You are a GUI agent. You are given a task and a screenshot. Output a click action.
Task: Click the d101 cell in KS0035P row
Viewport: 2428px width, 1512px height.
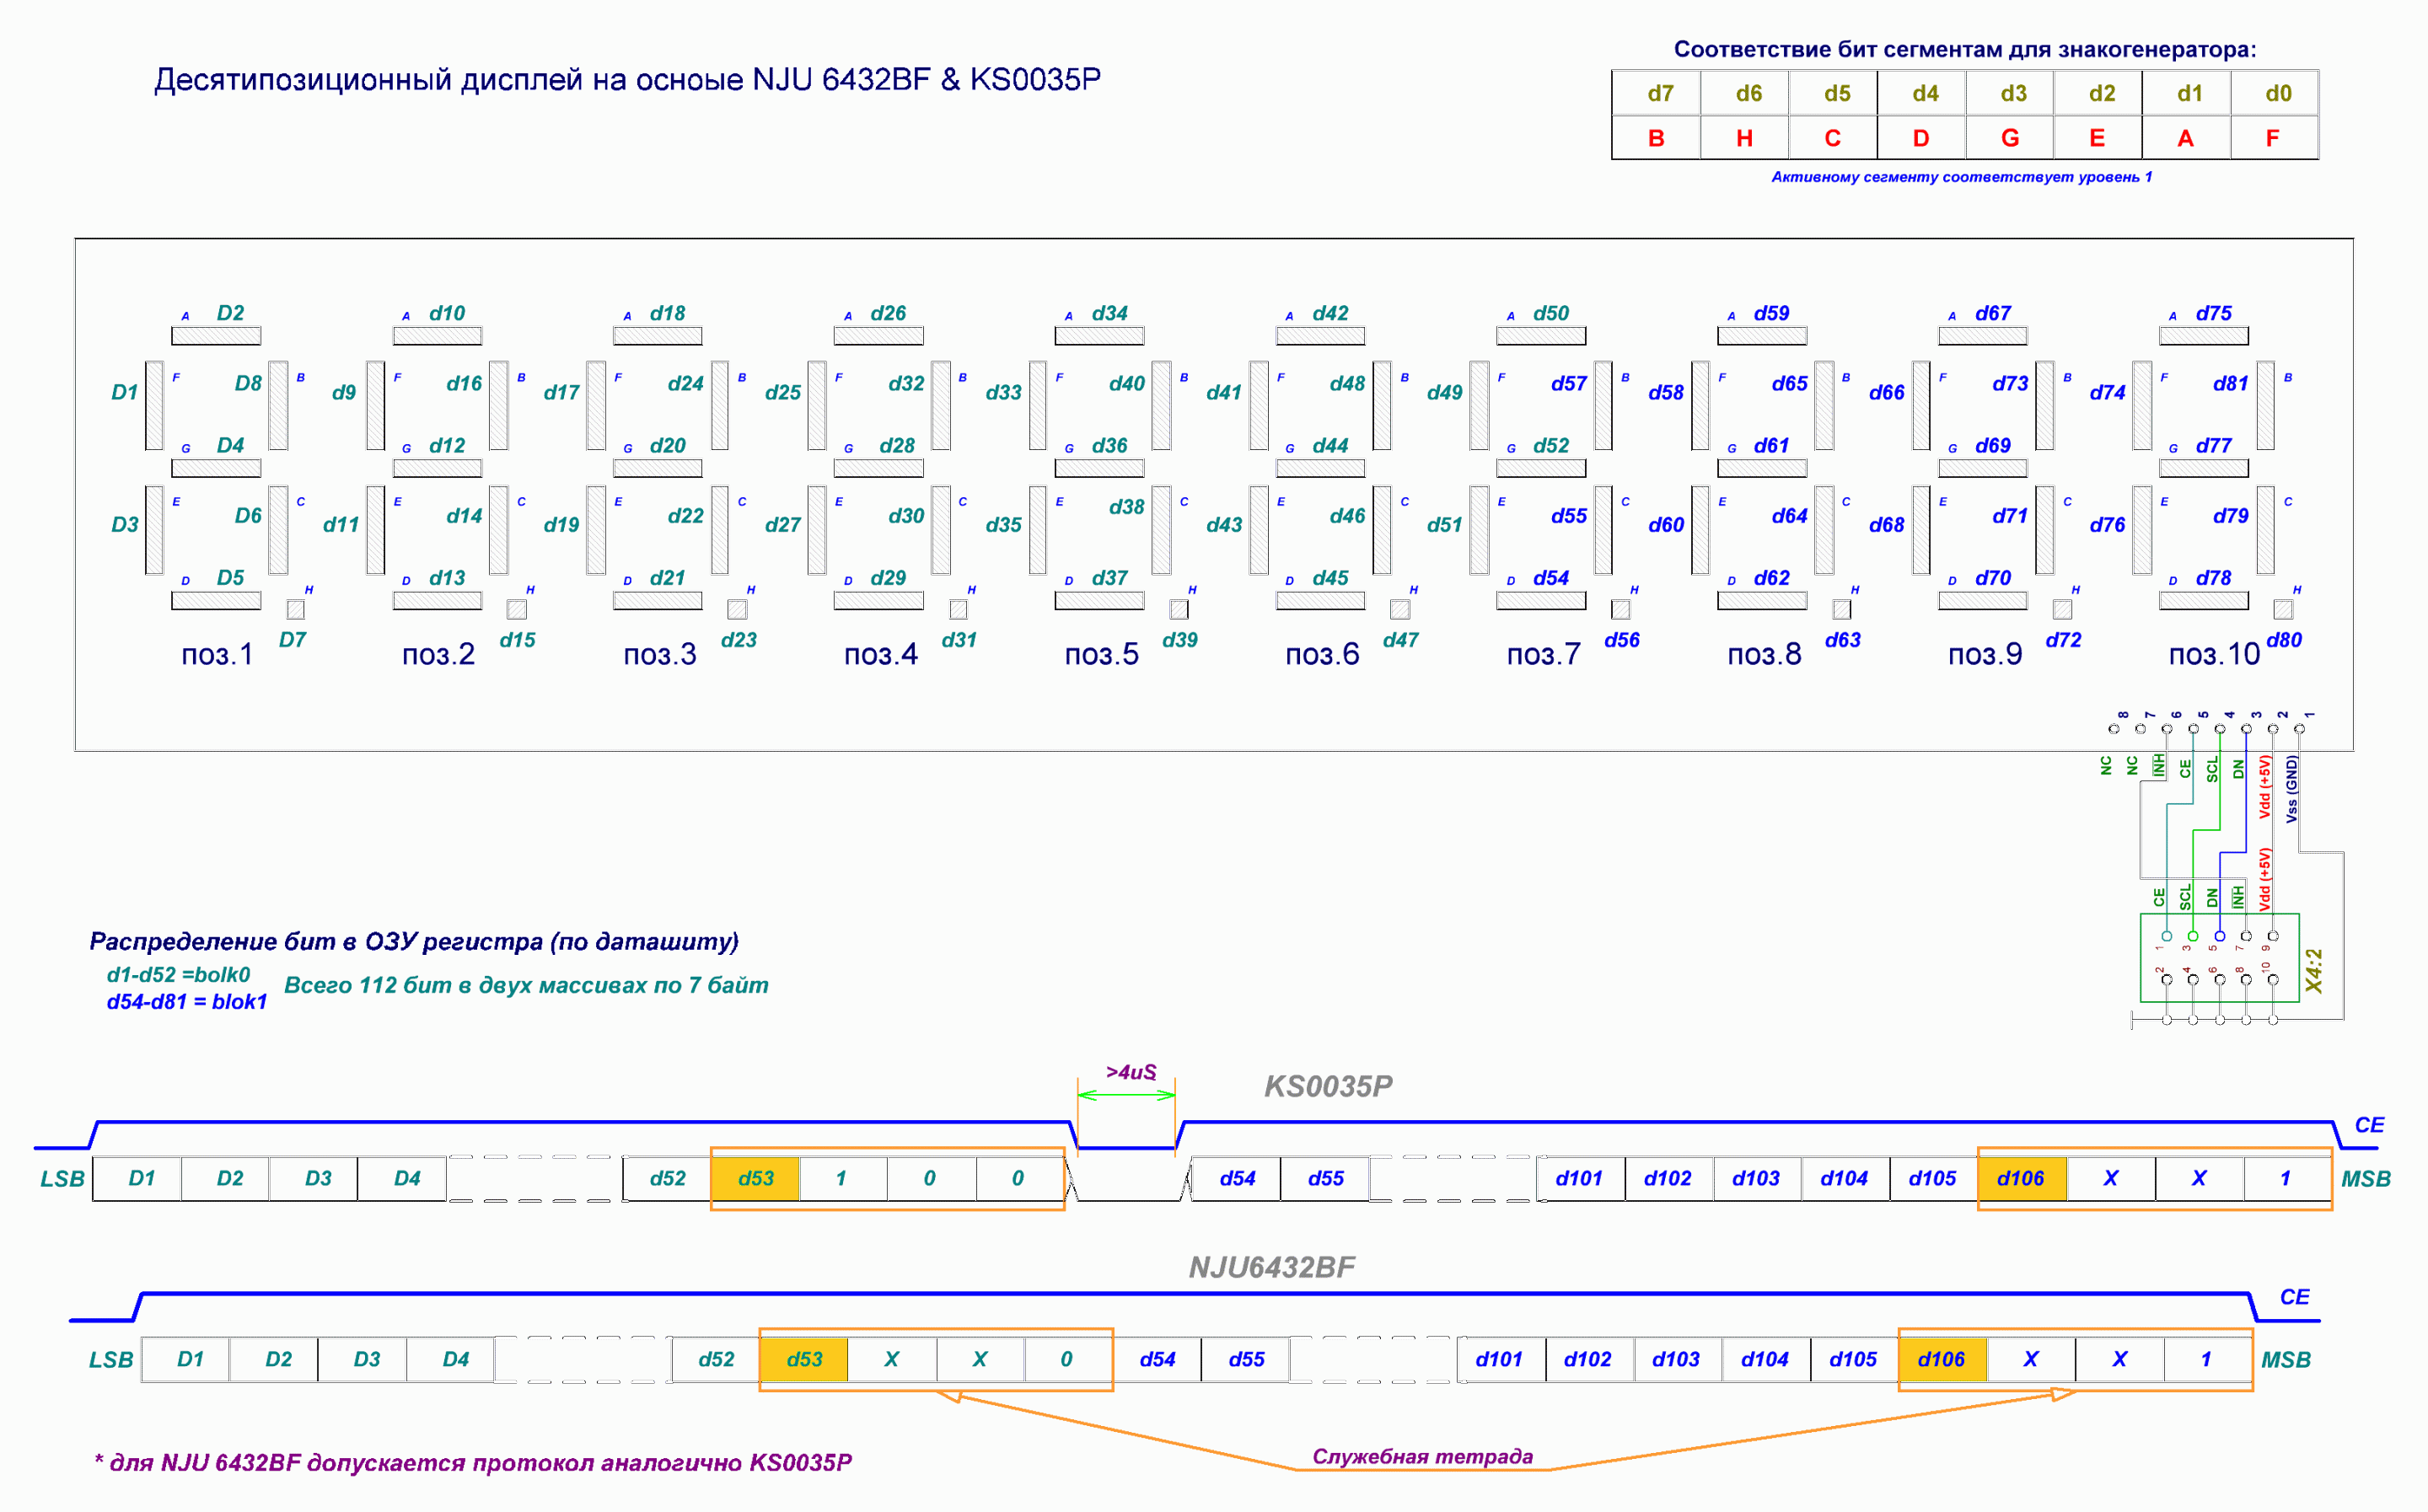pyautogui.click(x=1580, y=1179)
